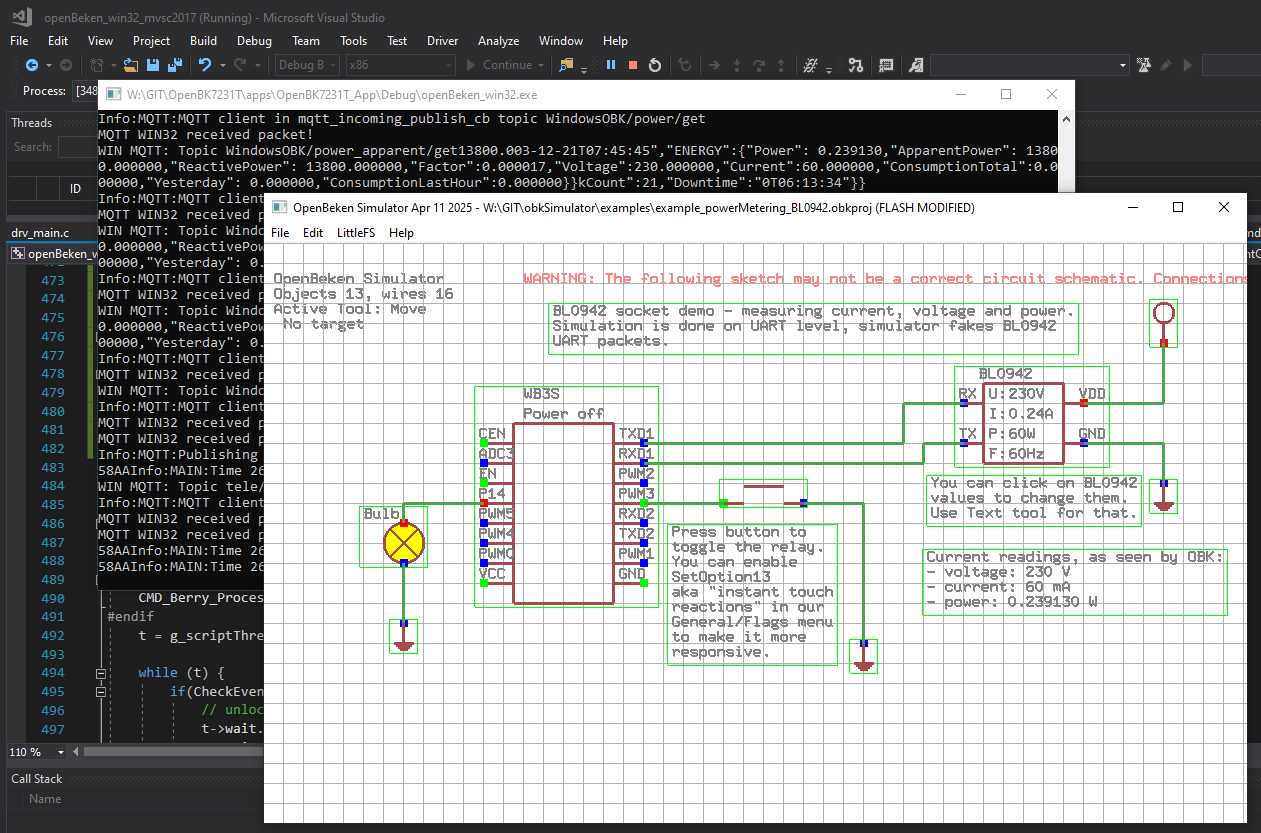Open the undo history dropdown arrow

click(x=221, y=65)
